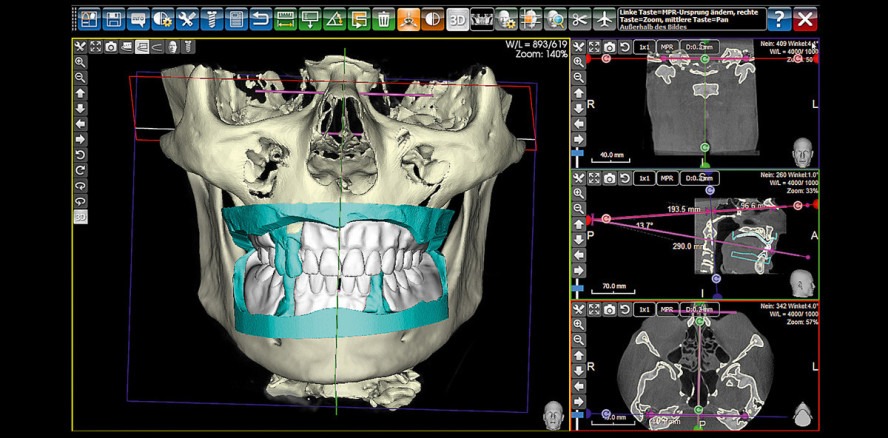Click the 1x1 button in the axial view
Screen dimensions: 888x438
point(645,310)
